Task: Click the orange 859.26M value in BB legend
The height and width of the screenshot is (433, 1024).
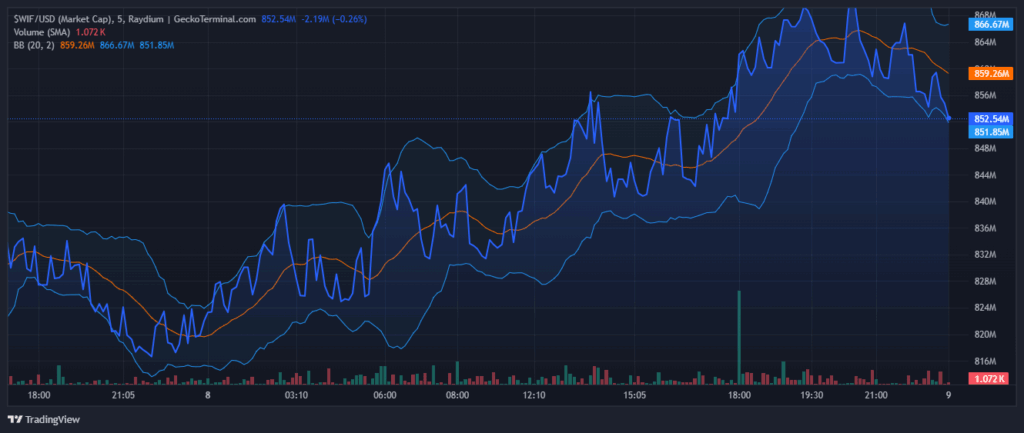Action: click(x=77, y=45)
